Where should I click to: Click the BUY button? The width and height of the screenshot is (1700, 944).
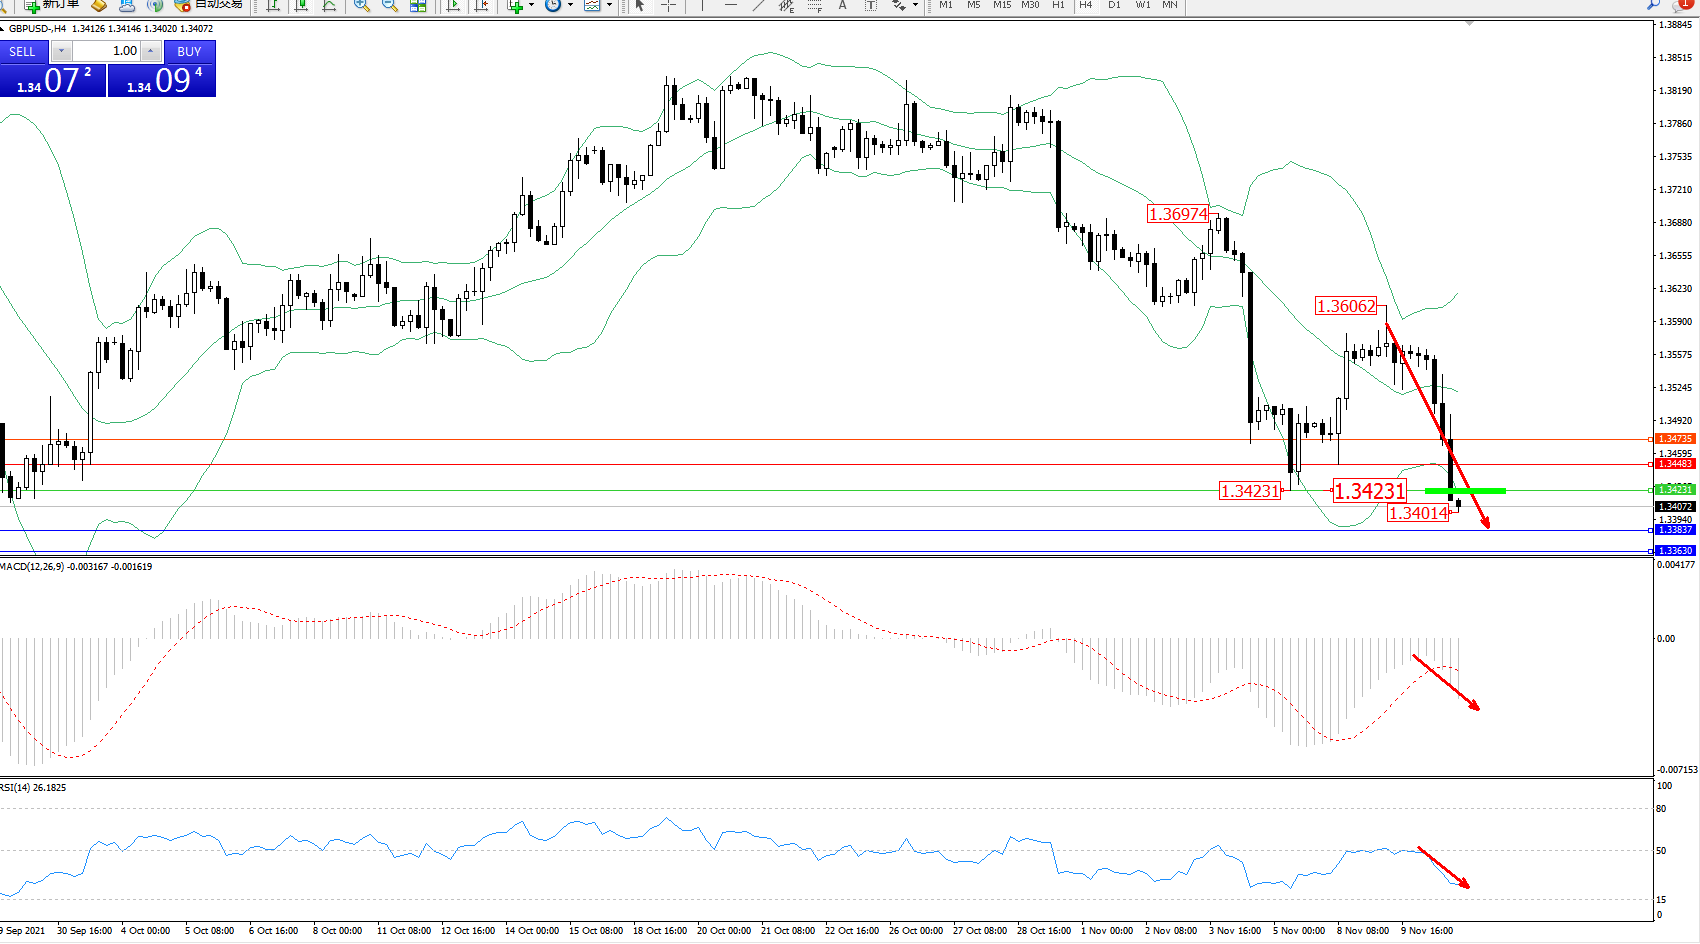click(x=189, y=51)
